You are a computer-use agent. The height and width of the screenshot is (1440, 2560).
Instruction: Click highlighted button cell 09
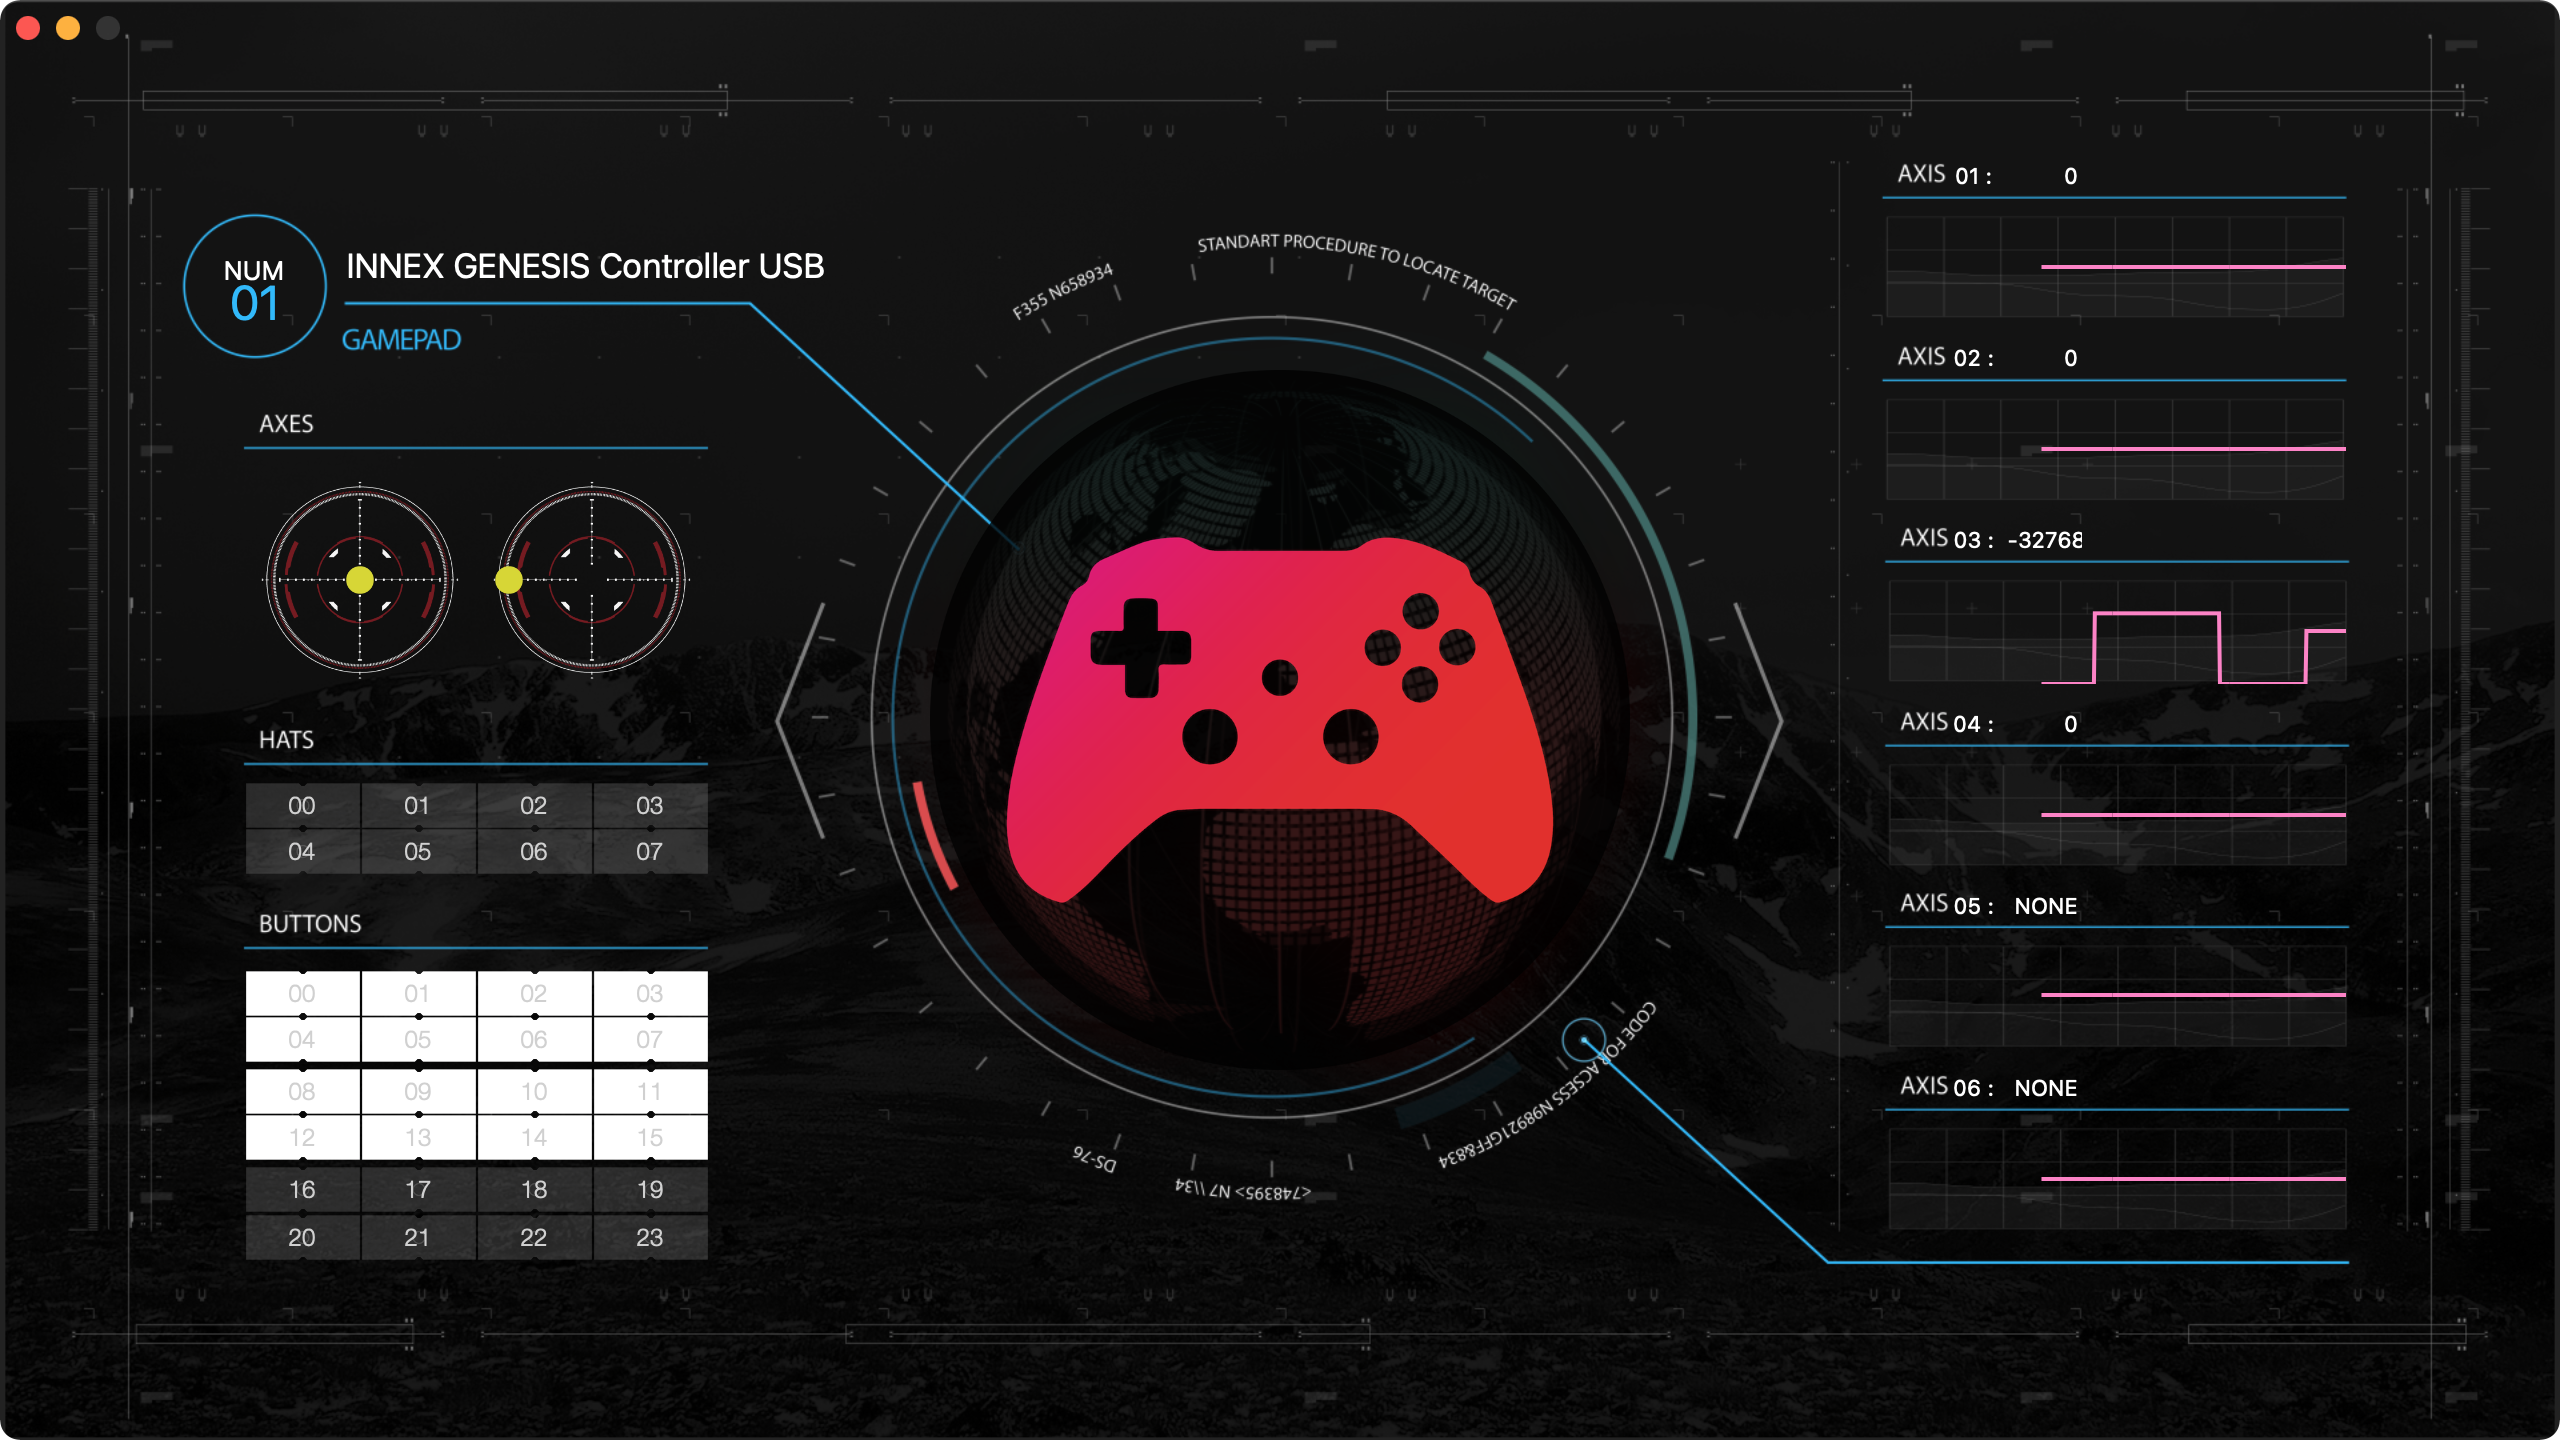pos(418,1091)
